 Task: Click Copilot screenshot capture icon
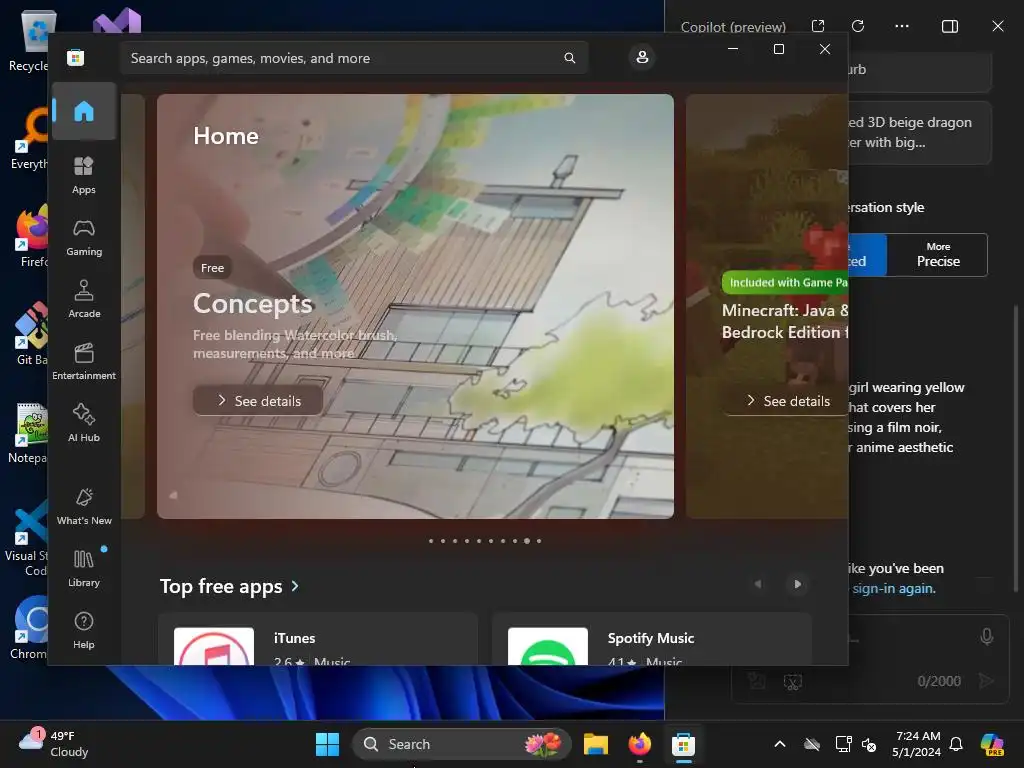[x=792, y=682]
